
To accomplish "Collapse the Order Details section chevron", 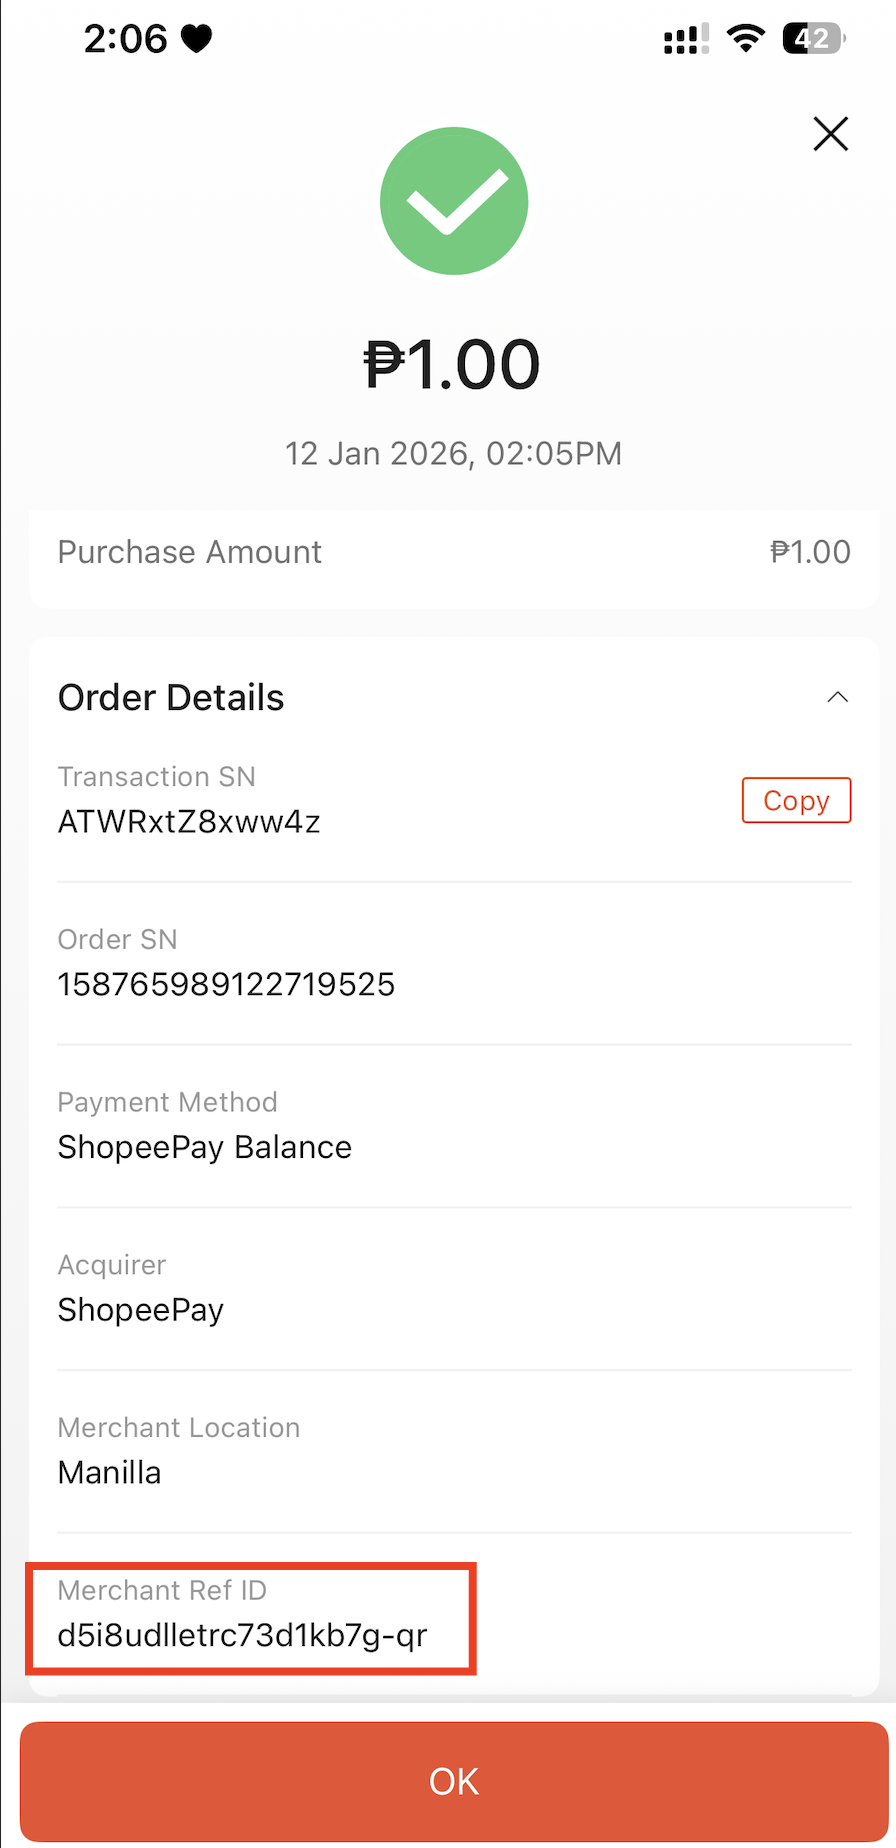I will pos(838,697).
